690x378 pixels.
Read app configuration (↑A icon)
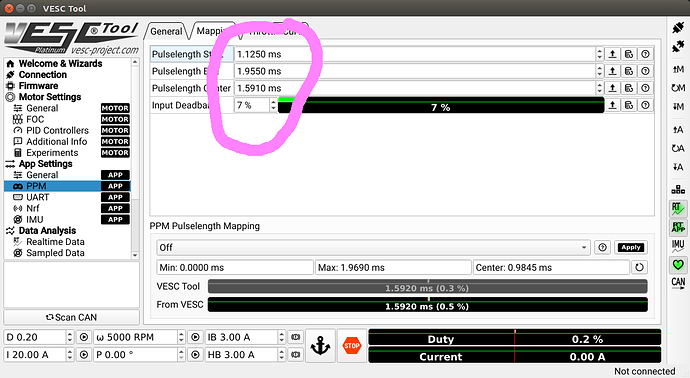678,129
